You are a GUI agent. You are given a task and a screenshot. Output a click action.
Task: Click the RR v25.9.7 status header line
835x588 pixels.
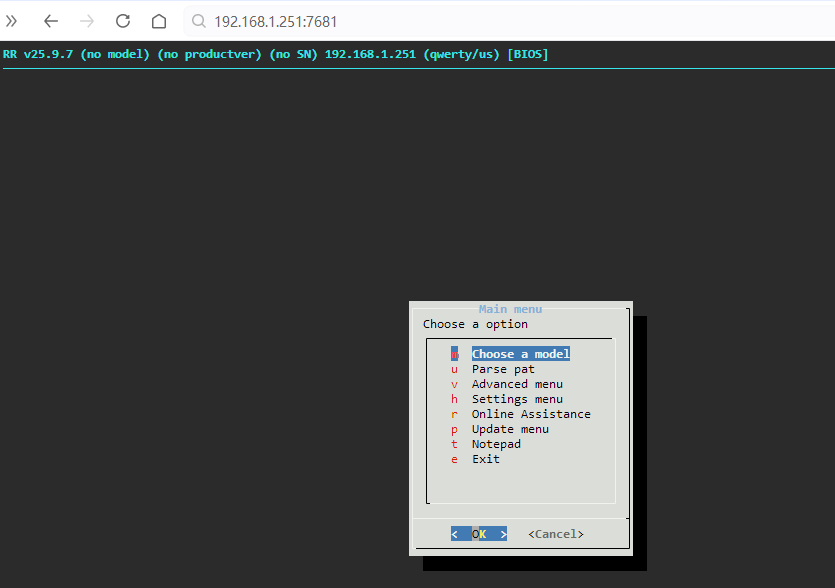(276, 54)
